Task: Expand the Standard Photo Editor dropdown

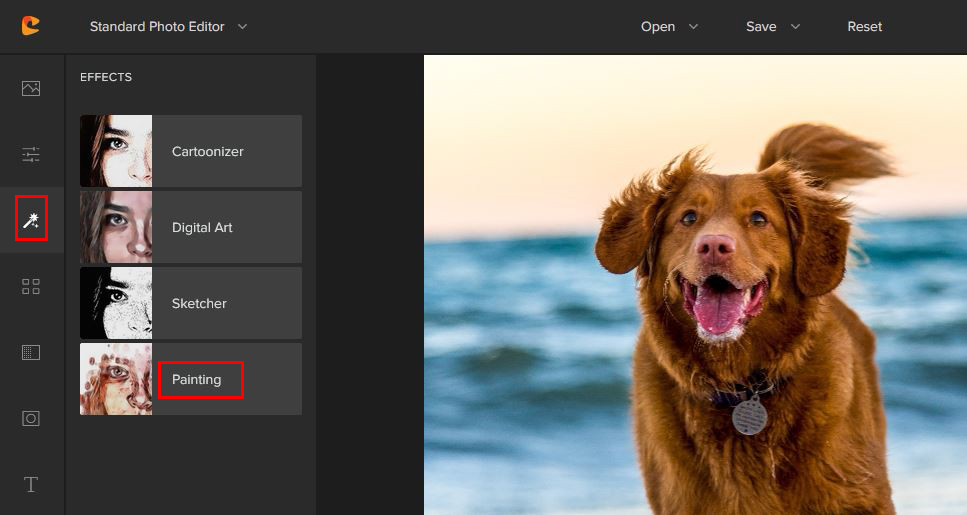Action: click(168, 27)
